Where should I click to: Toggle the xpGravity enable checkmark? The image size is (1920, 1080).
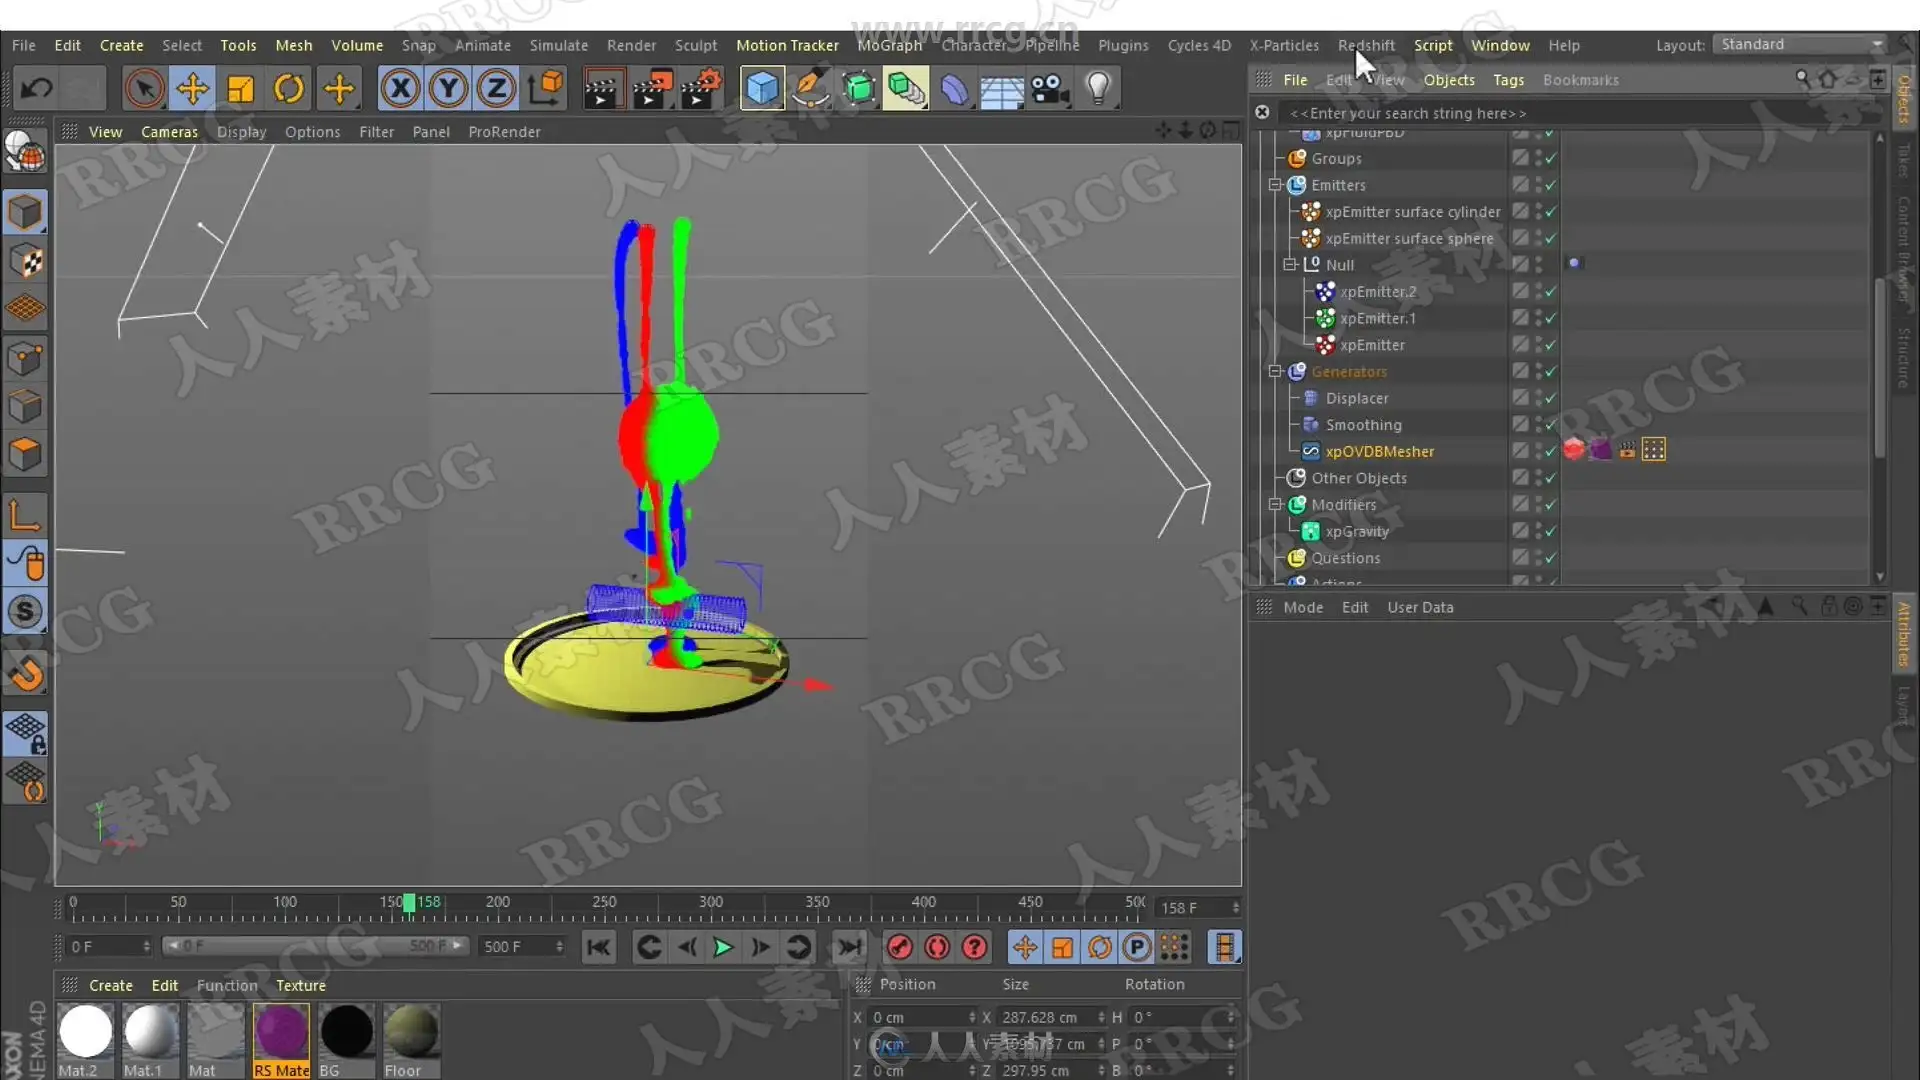coord(1551,532)
